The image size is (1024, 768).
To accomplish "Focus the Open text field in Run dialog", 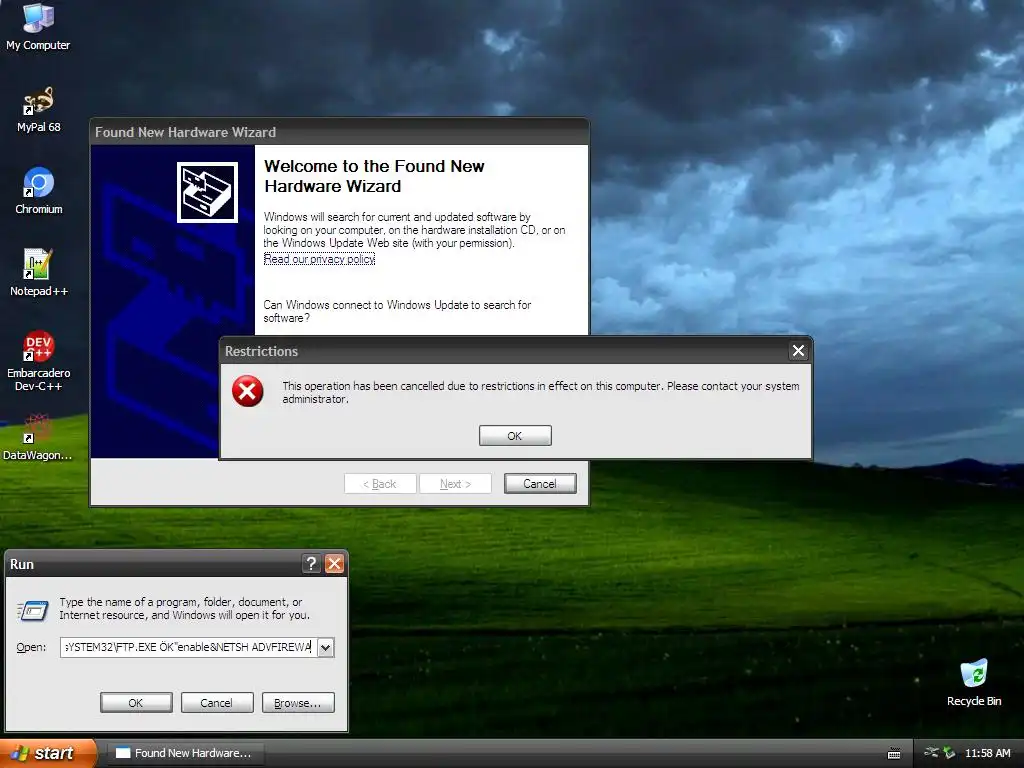I will click(x=189, y=647).
